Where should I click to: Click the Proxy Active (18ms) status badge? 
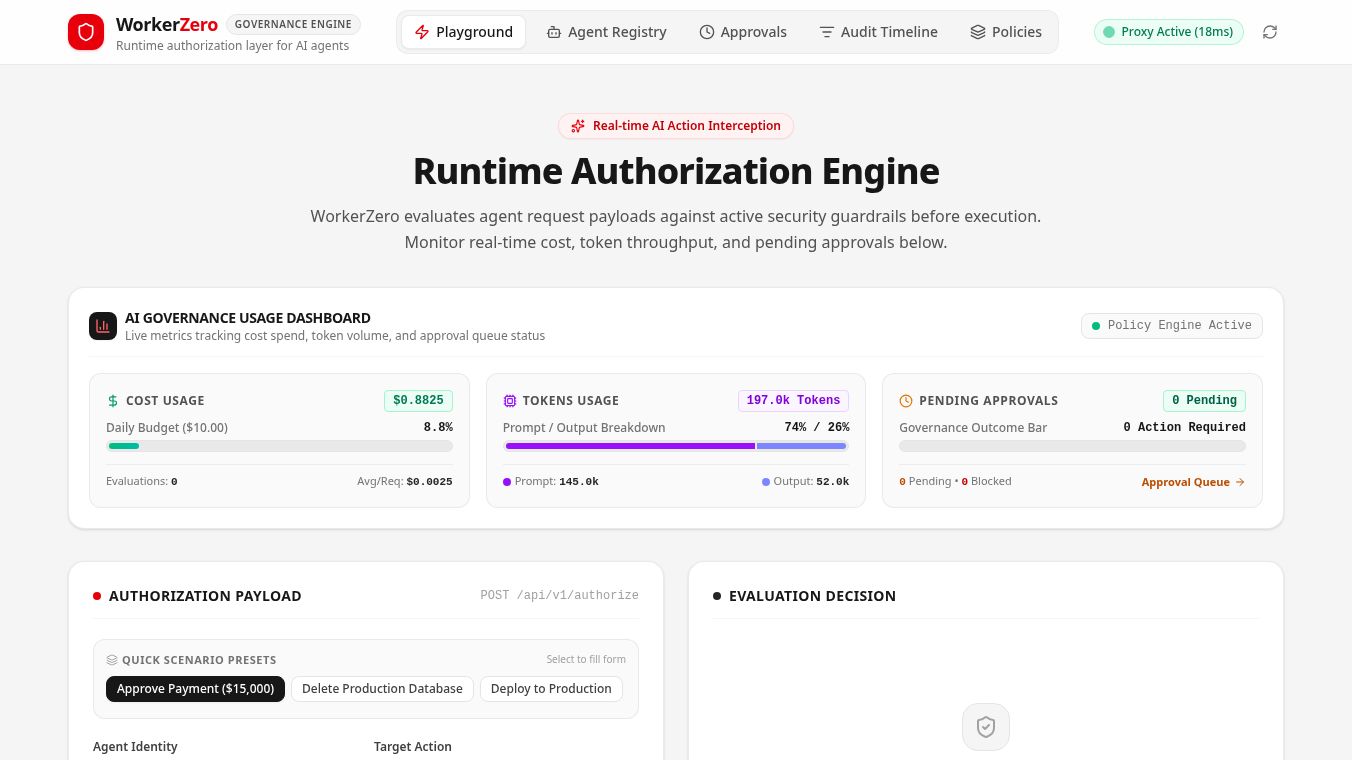[1169, 32]
